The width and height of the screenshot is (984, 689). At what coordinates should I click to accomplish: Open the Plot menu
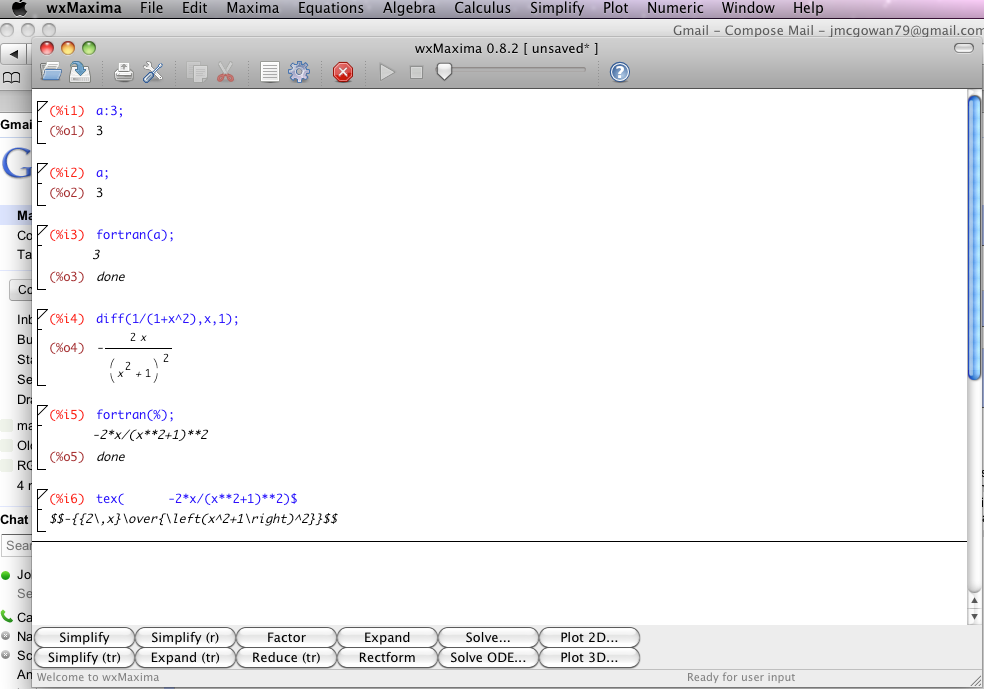coord(616,8)
